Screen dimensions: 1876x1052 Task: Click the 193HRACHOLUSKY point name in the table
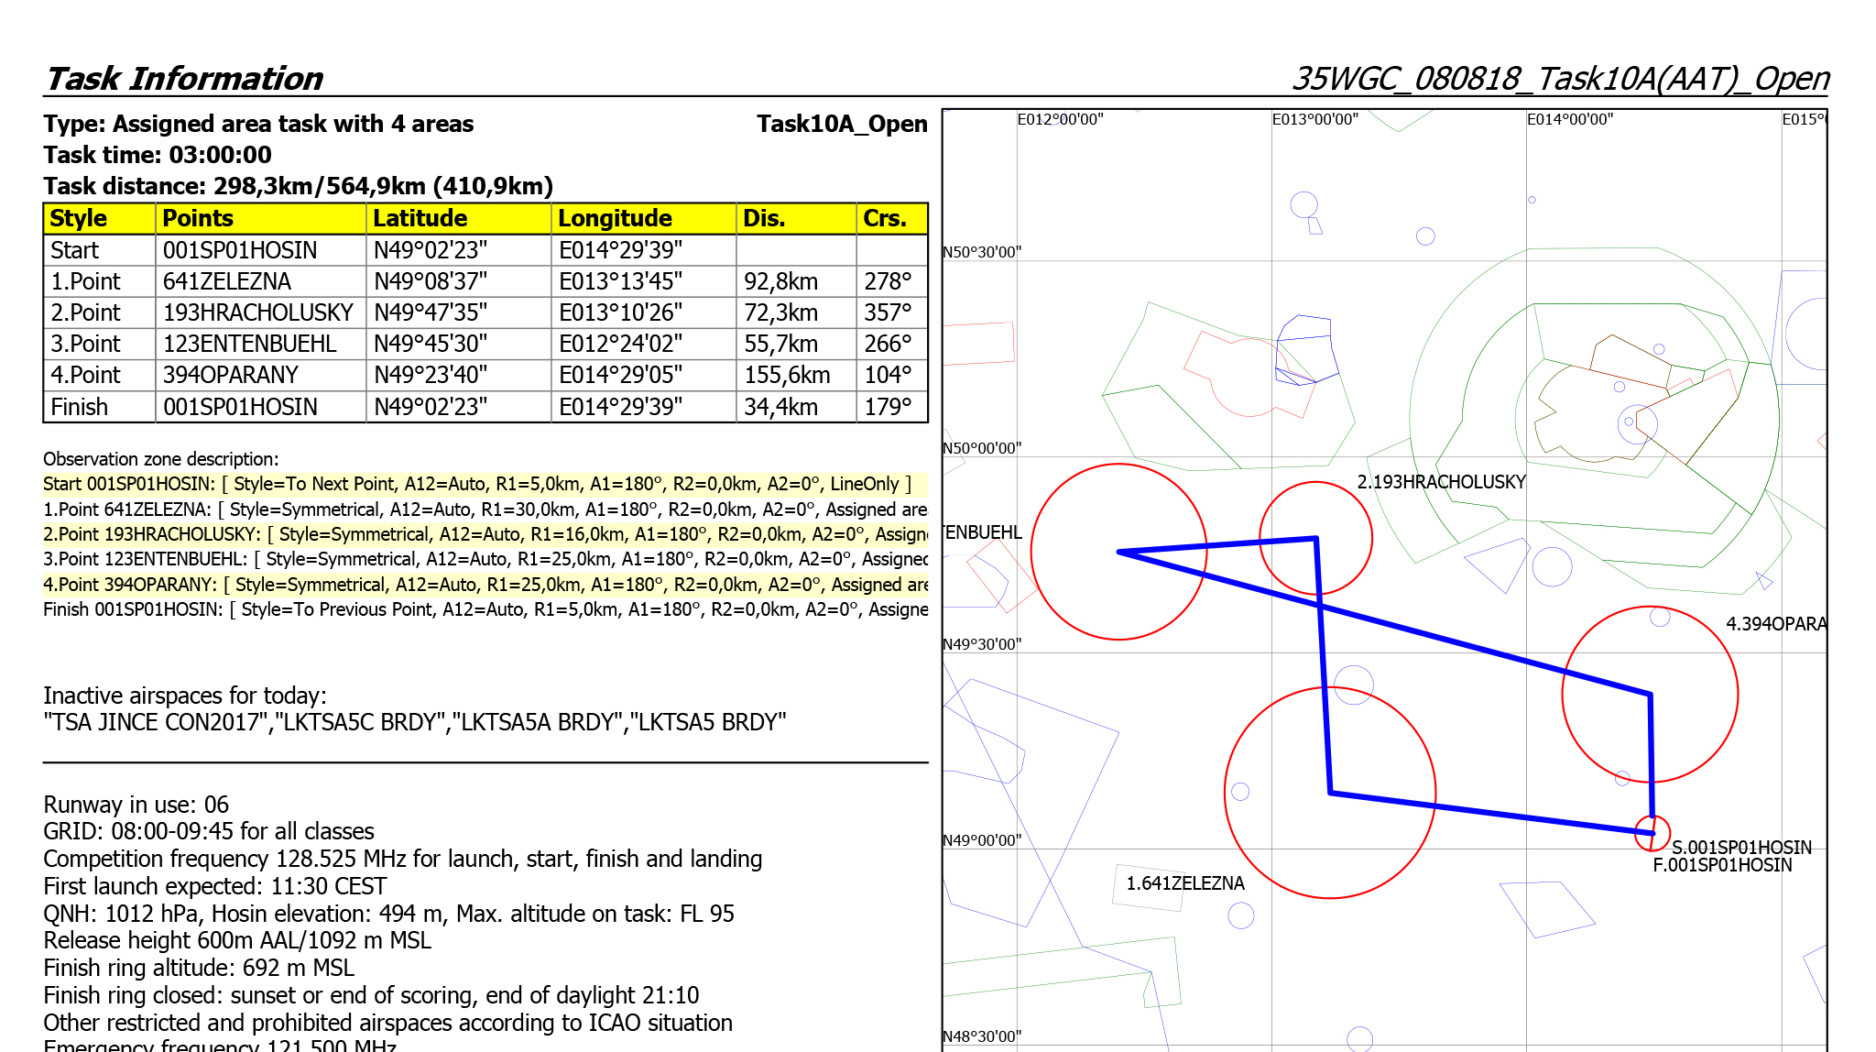coord(258,313)
